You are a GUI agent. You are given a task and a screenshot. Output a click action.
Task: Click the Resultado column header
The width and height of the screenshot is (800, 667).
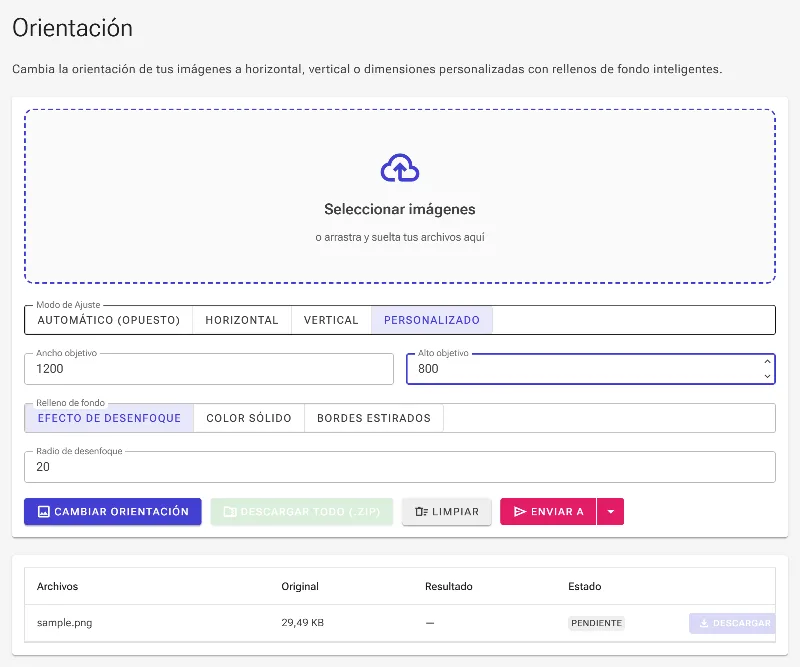[449, 586]
